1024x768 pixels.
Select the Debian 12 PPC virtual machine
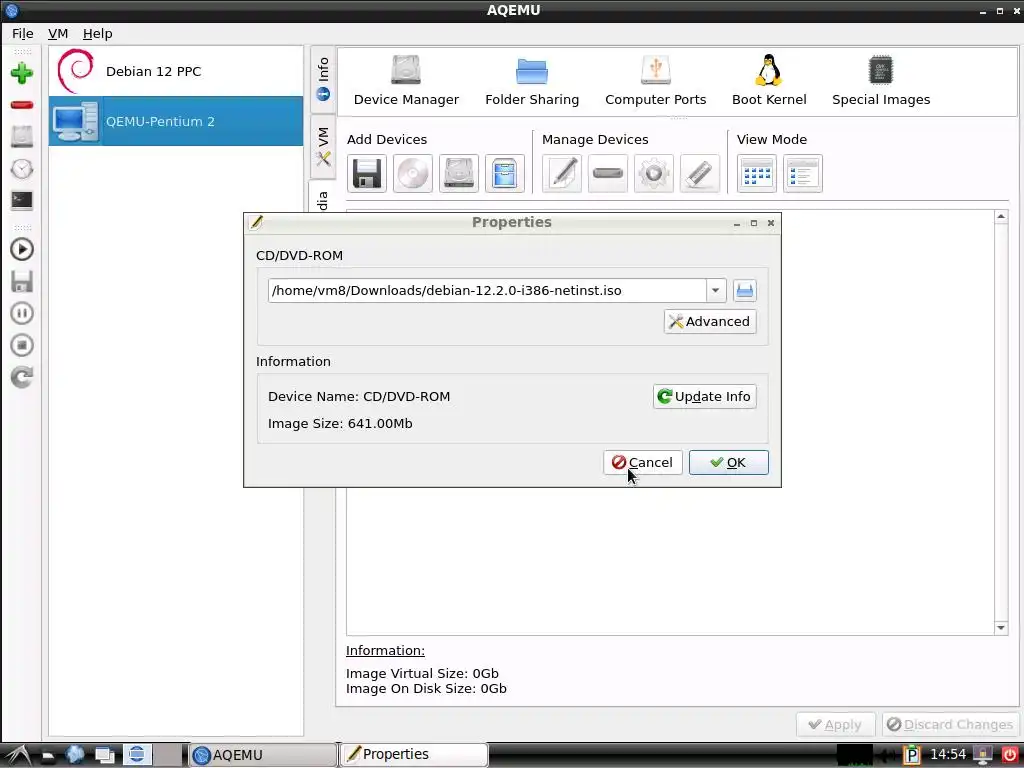coord(176,71)
